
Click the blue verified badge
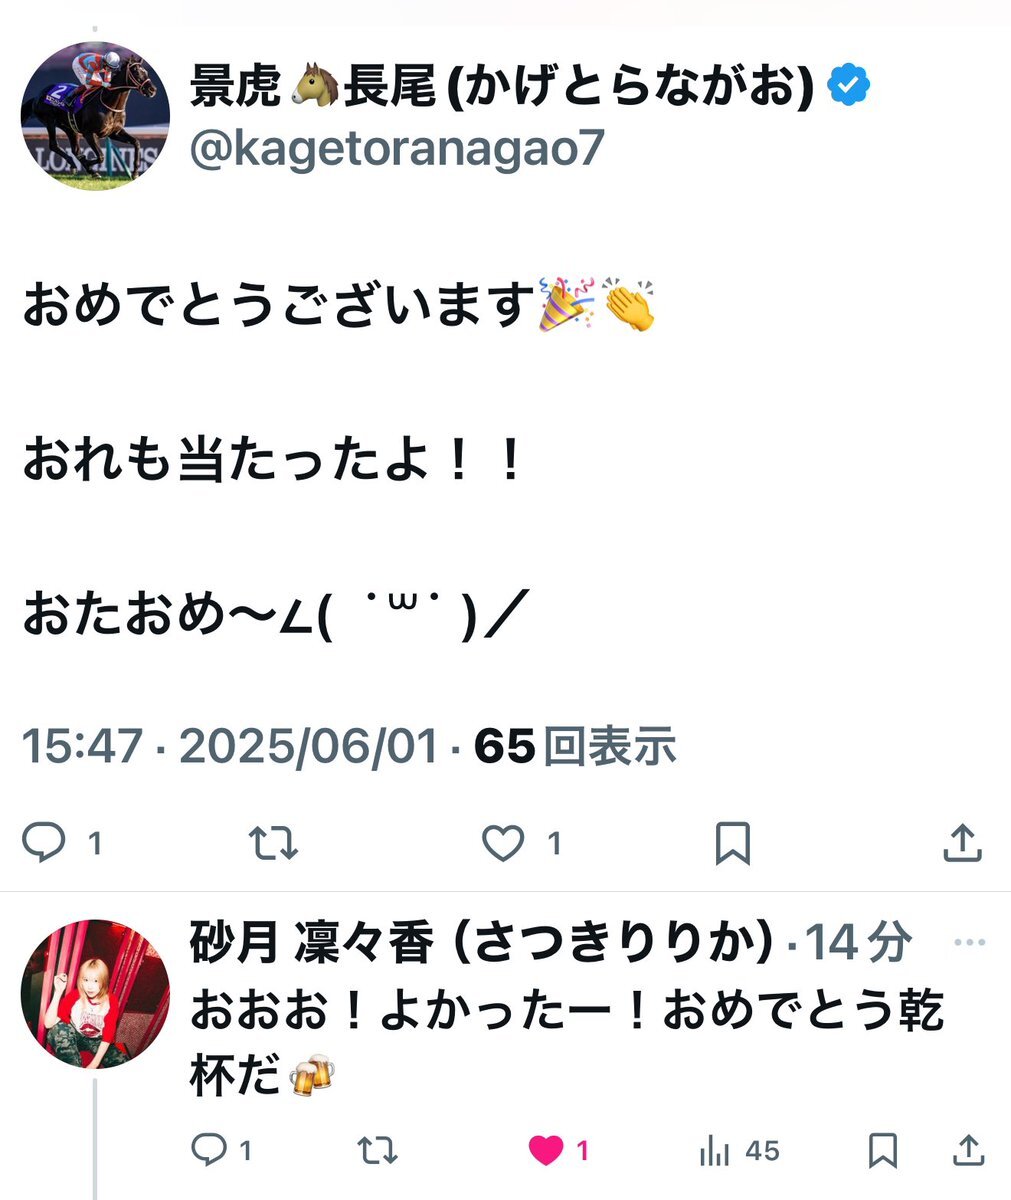849,87
